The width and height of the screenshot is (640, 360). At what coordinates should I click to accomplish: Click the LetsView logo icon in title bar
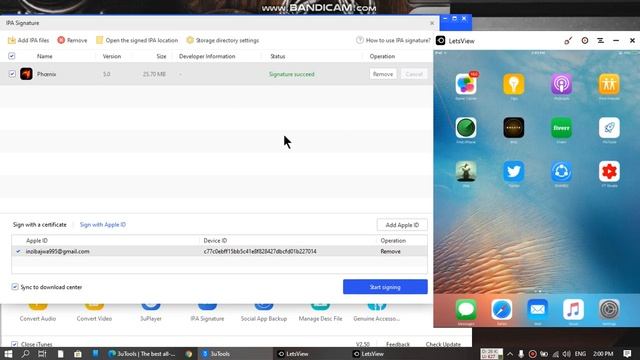441,41
